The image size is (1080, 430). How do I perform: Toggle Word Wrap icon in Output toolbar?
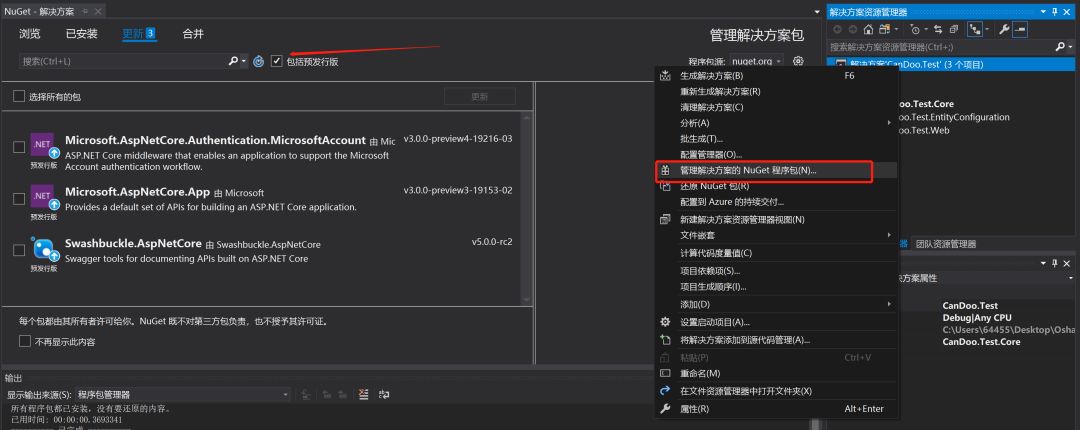(x=384, y=394)
